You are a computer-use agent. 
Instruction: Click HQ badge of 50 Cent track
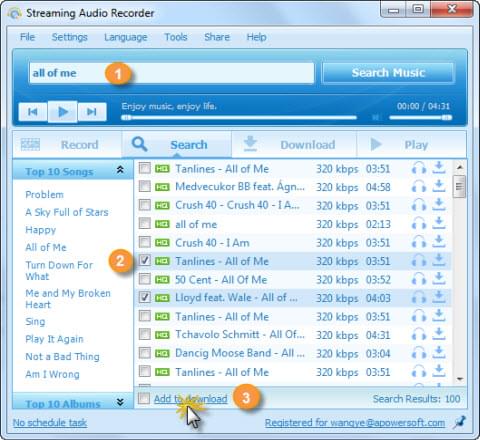coord(162,279)
